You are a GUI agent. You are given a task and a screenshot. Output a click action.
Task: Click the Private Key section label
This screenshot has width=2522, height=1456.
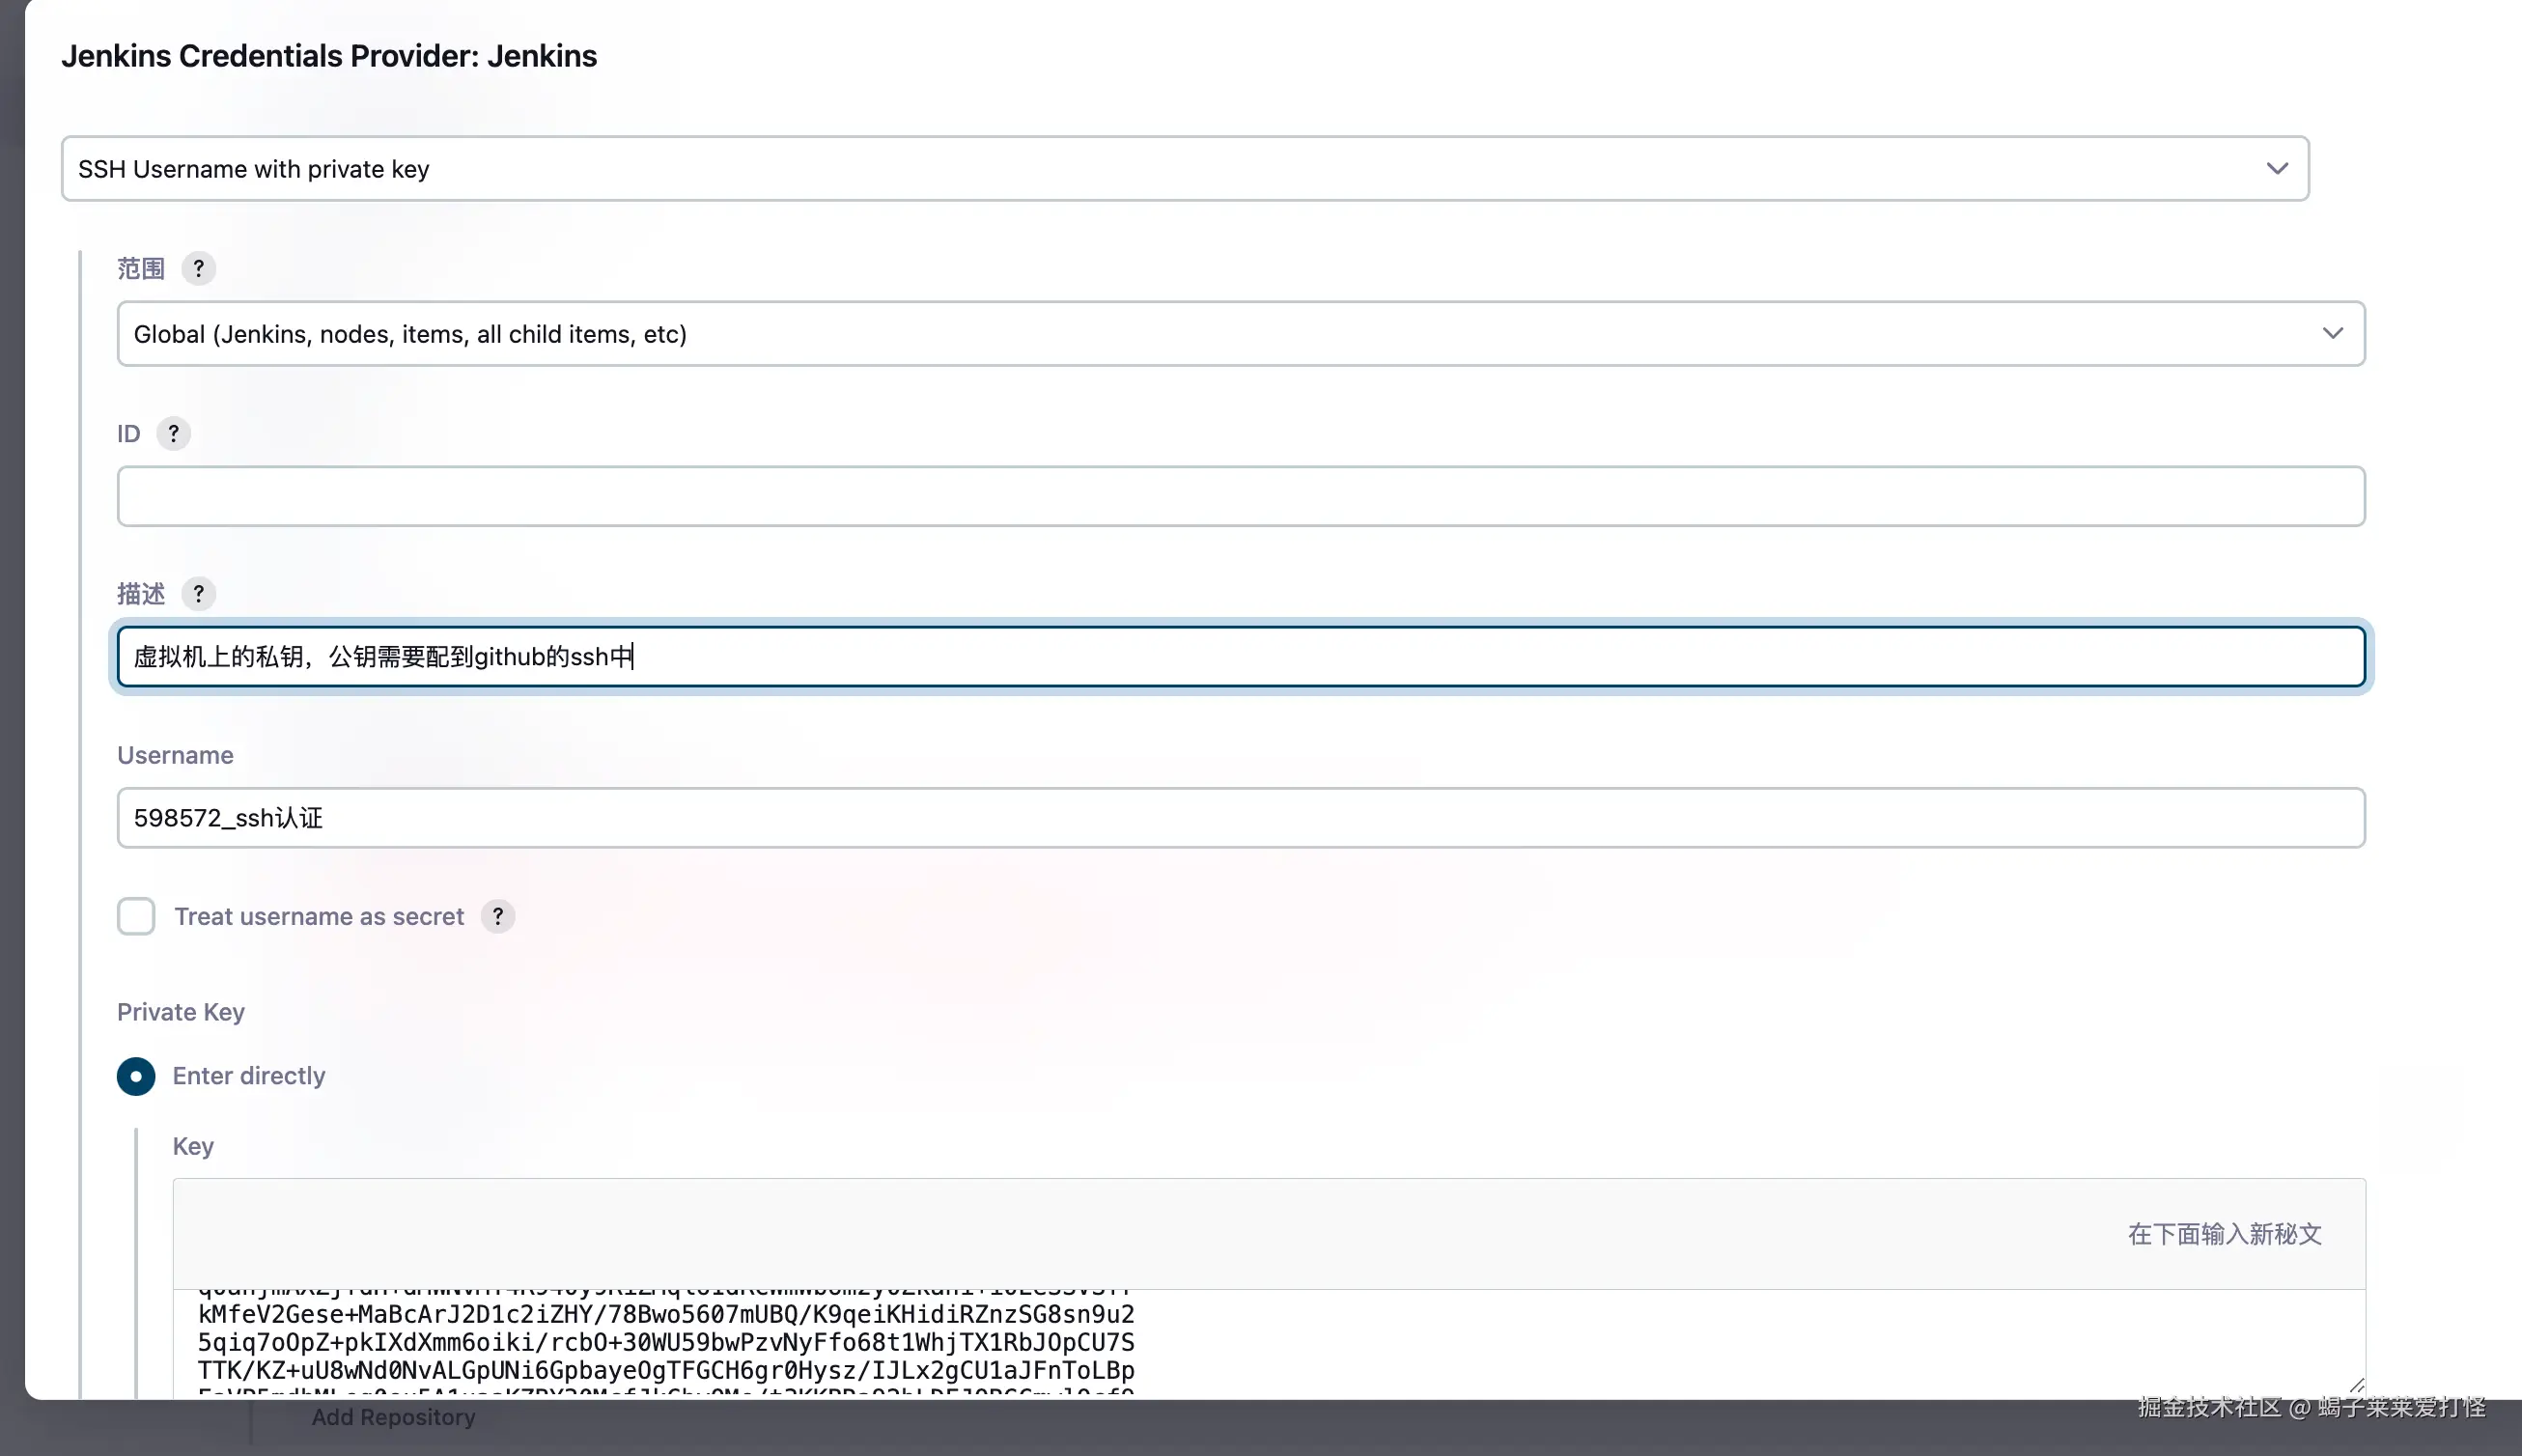[x=181, y=1012]
